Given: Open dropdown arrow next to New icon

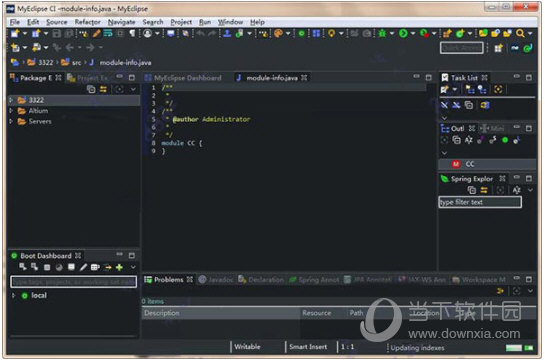Looking at the screenshot, I should (x=25, y=33).
